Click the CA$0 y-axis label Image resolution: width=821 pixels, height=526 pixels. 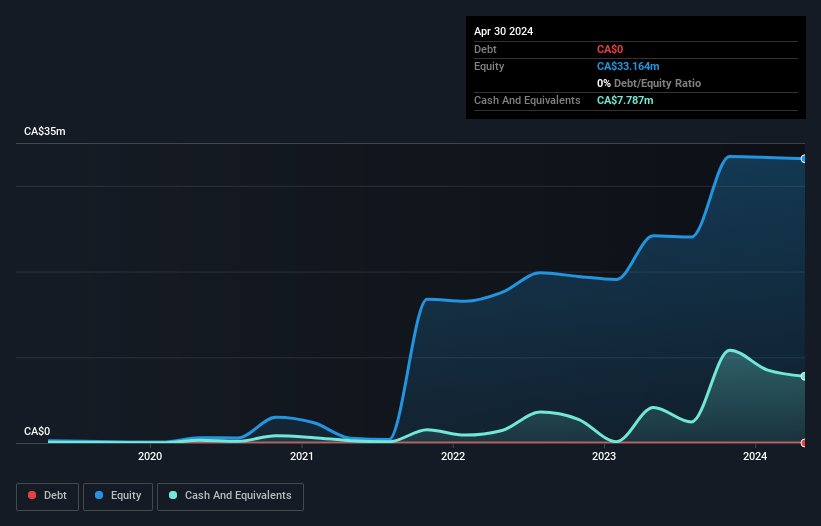pos(37,431)
